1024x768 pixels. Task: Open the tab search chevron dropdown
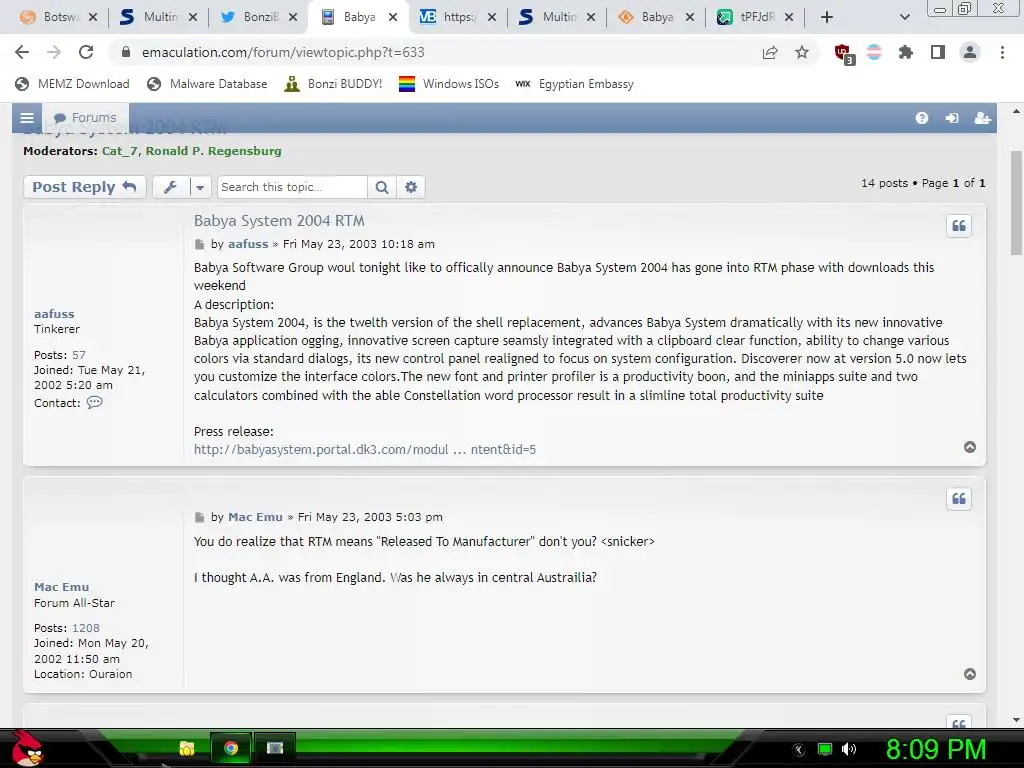(x=904, y=18)
